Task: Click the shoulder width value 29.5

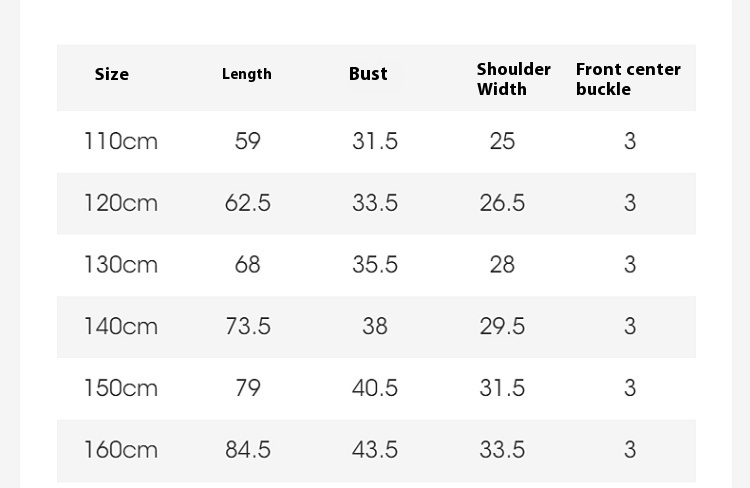Action: coord(502,326)
